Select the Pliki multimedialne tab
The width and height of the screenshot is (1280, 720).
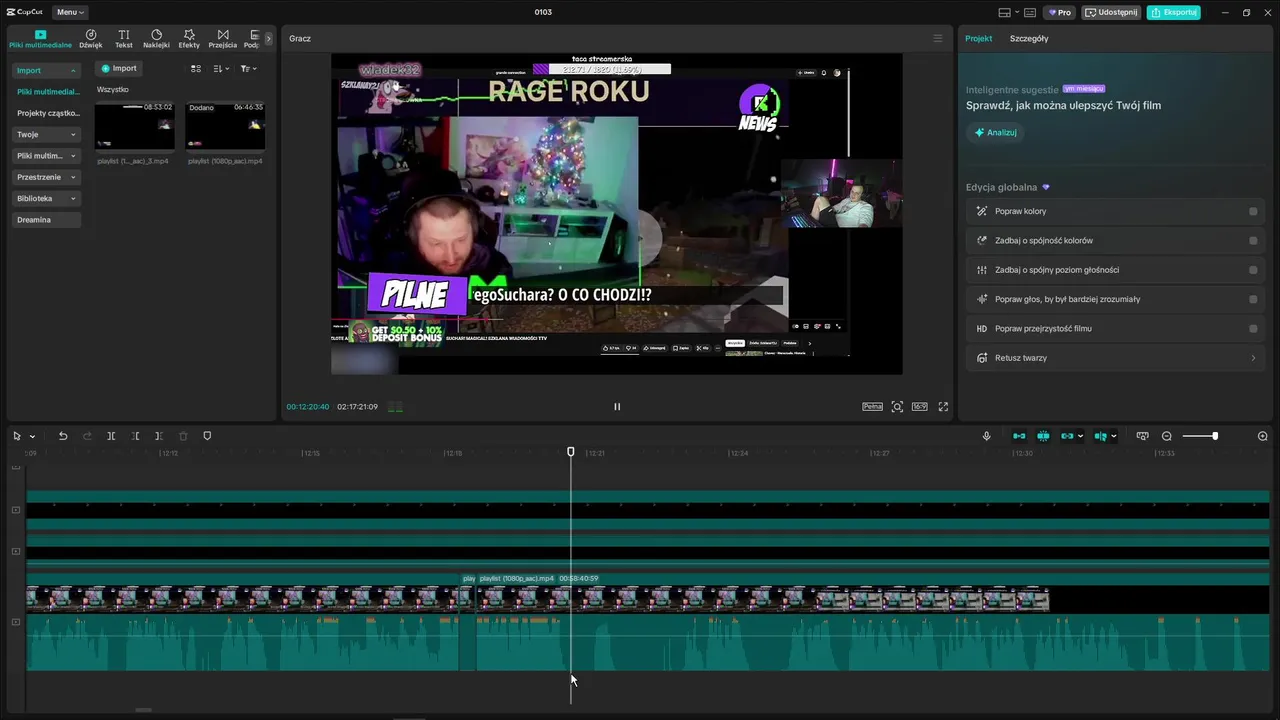(40, 39)
